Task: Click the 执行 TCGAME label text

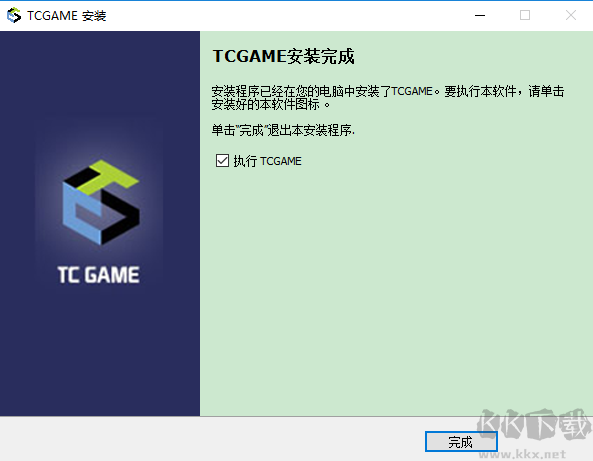Action: (x=267, y=161)
